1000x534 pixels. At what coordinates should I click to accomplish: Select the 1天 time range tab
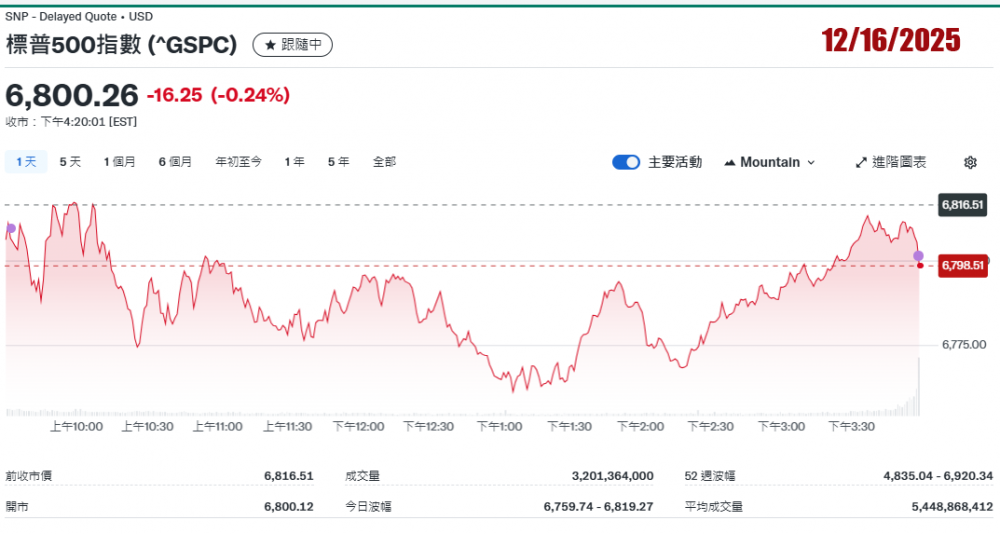26,162
